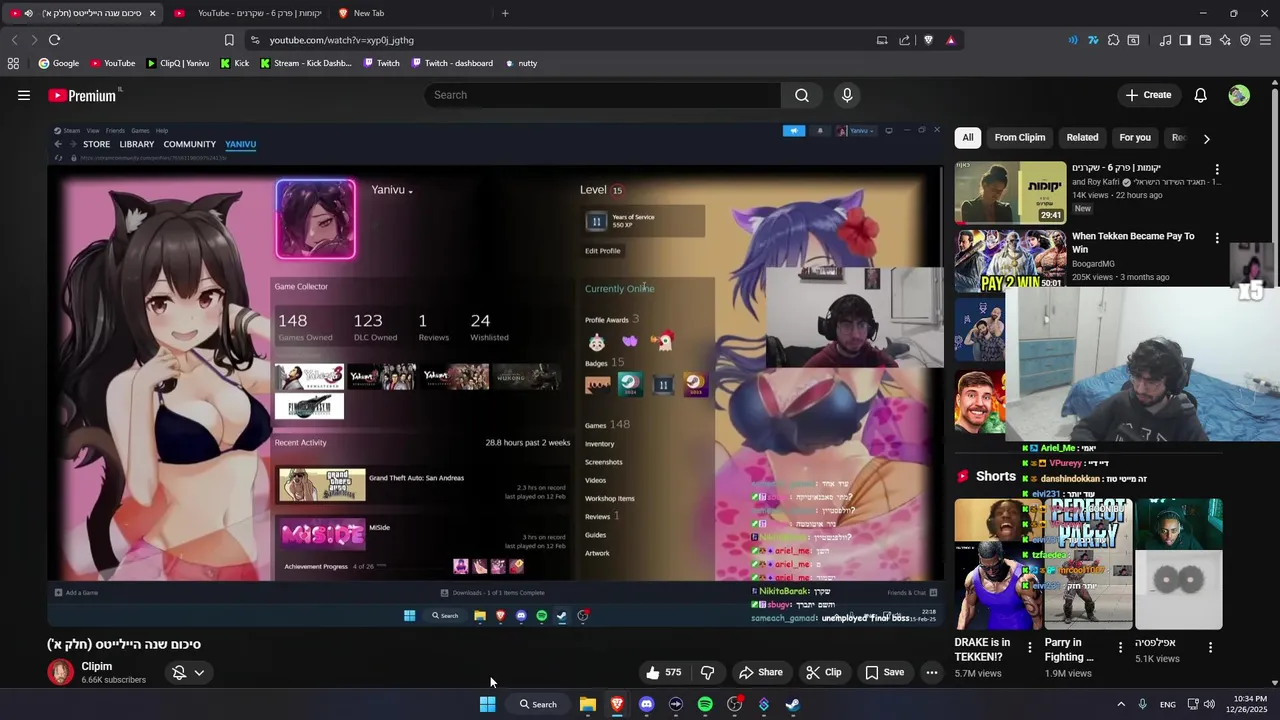Open options for Parry in Fighting short
This screenshot has height=720, width=1280.
[1120, 648]
